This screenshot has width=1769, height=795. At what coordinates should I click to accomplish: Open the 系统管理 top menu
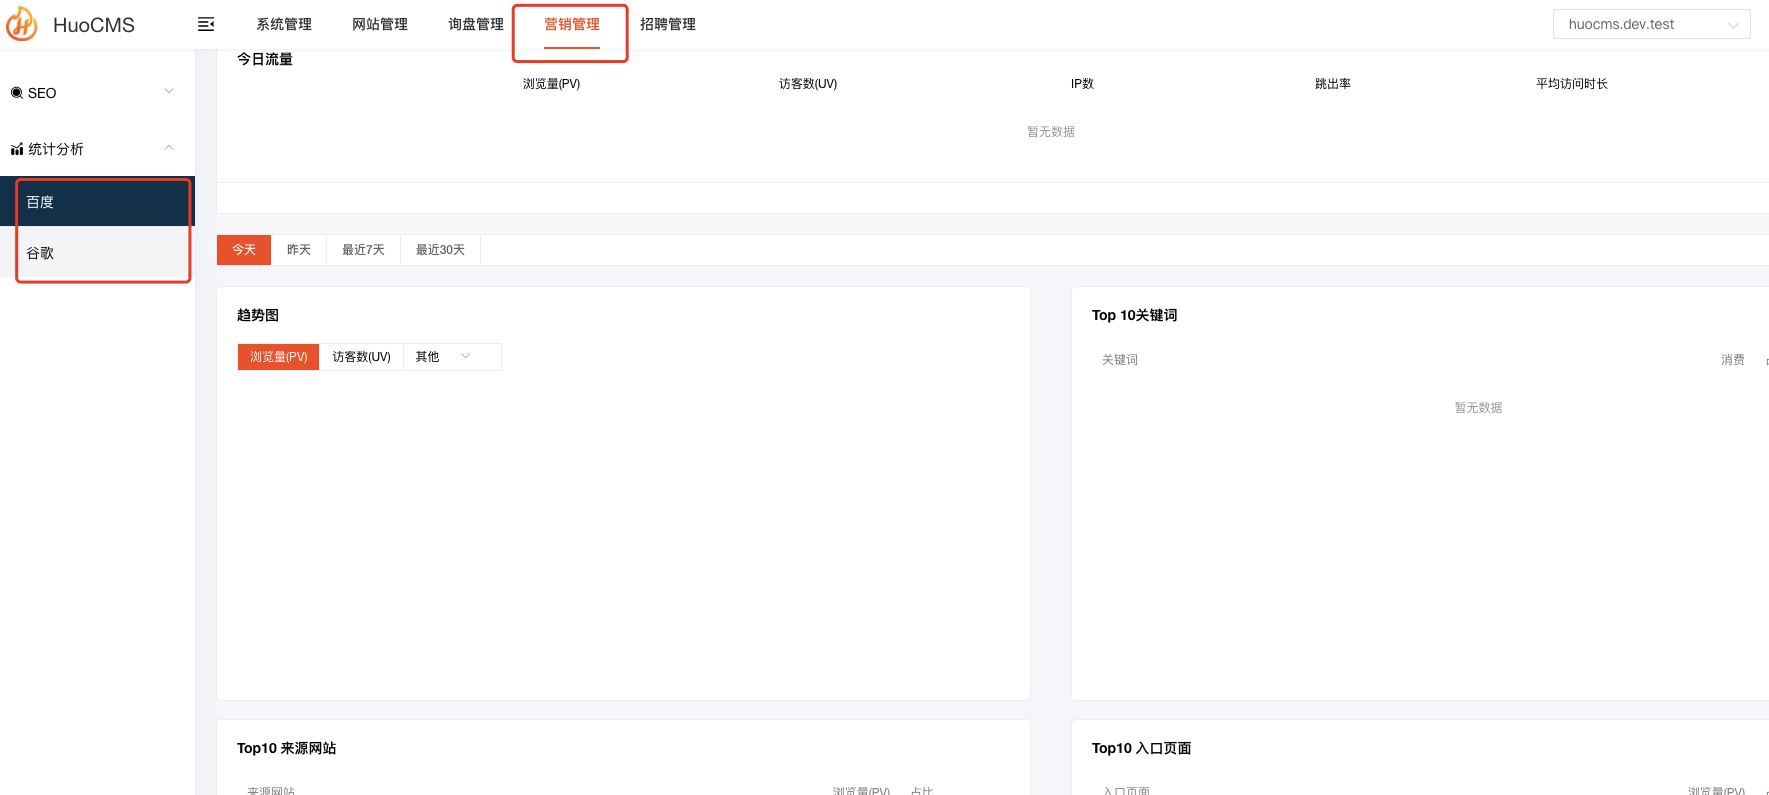(284, 24)
